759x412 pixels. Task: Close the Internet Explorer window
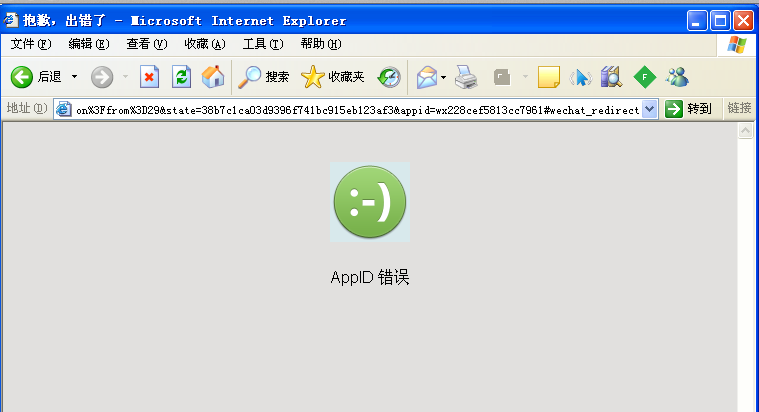[x=743, y=21]
